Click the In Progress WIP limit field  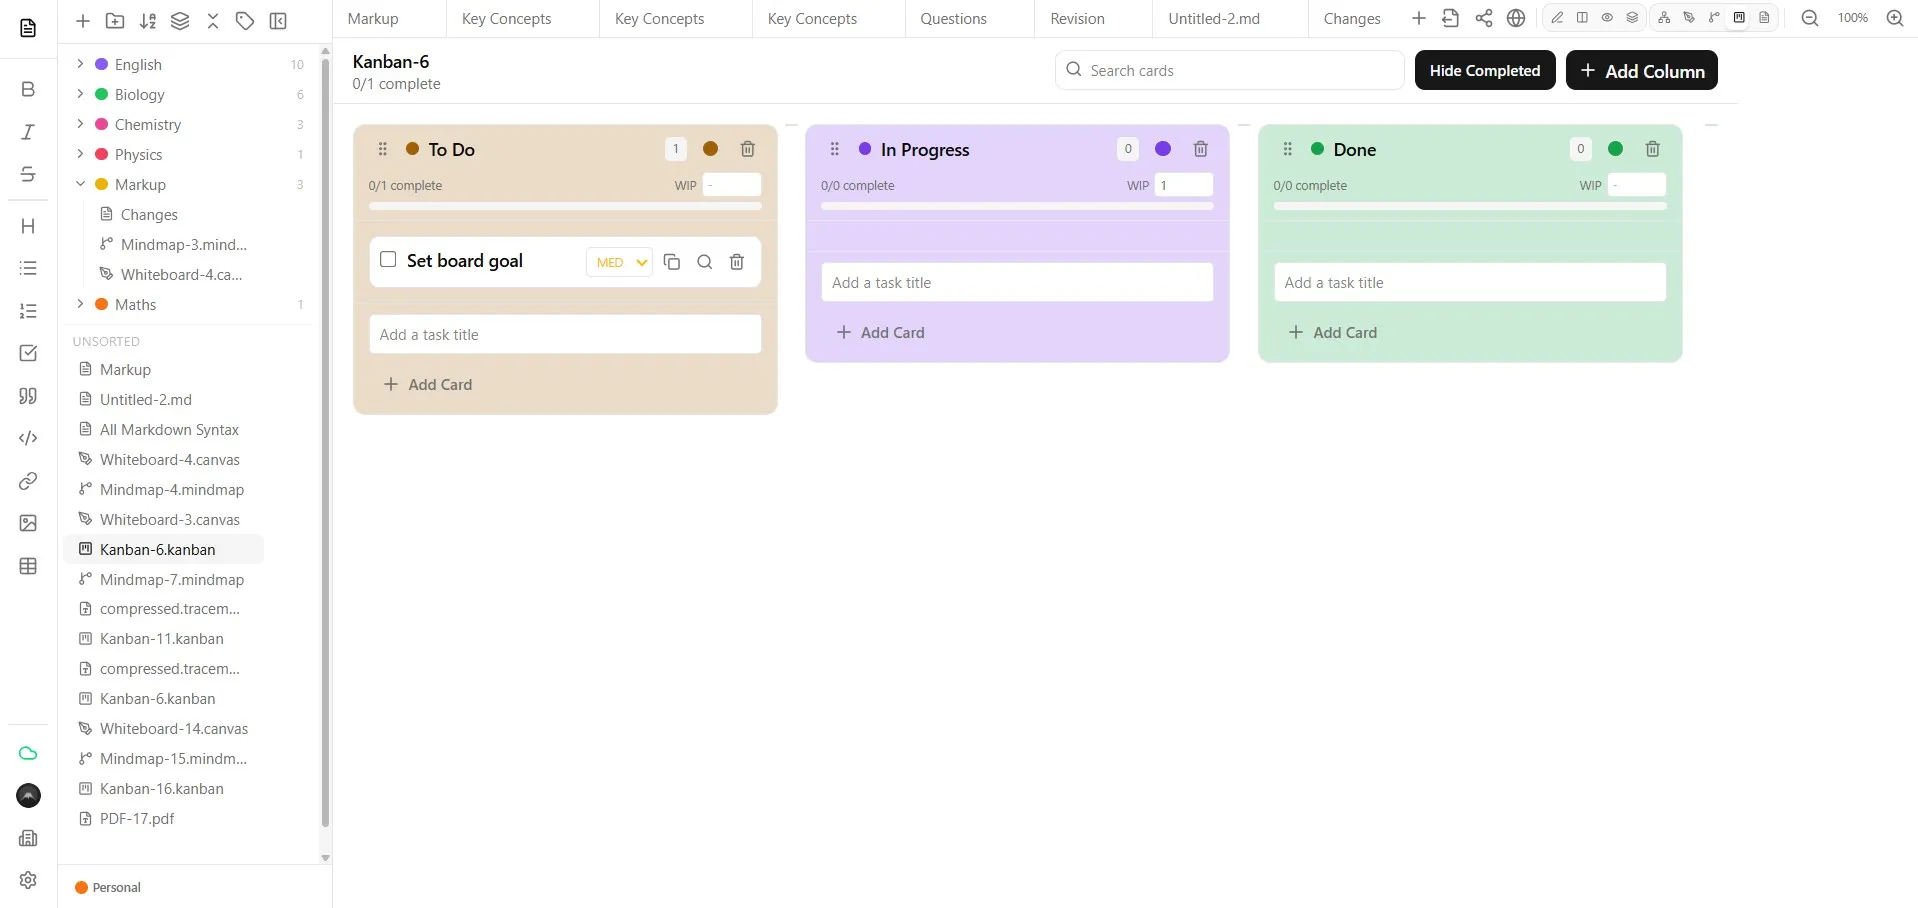click(1184, 185)
